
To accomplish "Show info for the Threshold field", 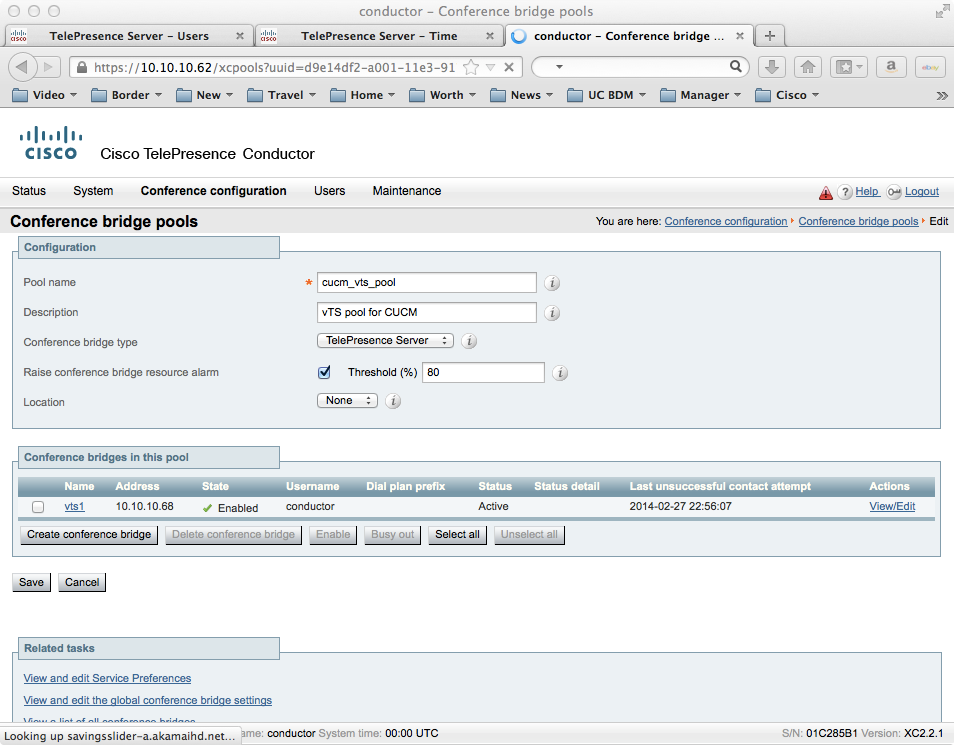I will coord(560,372).
